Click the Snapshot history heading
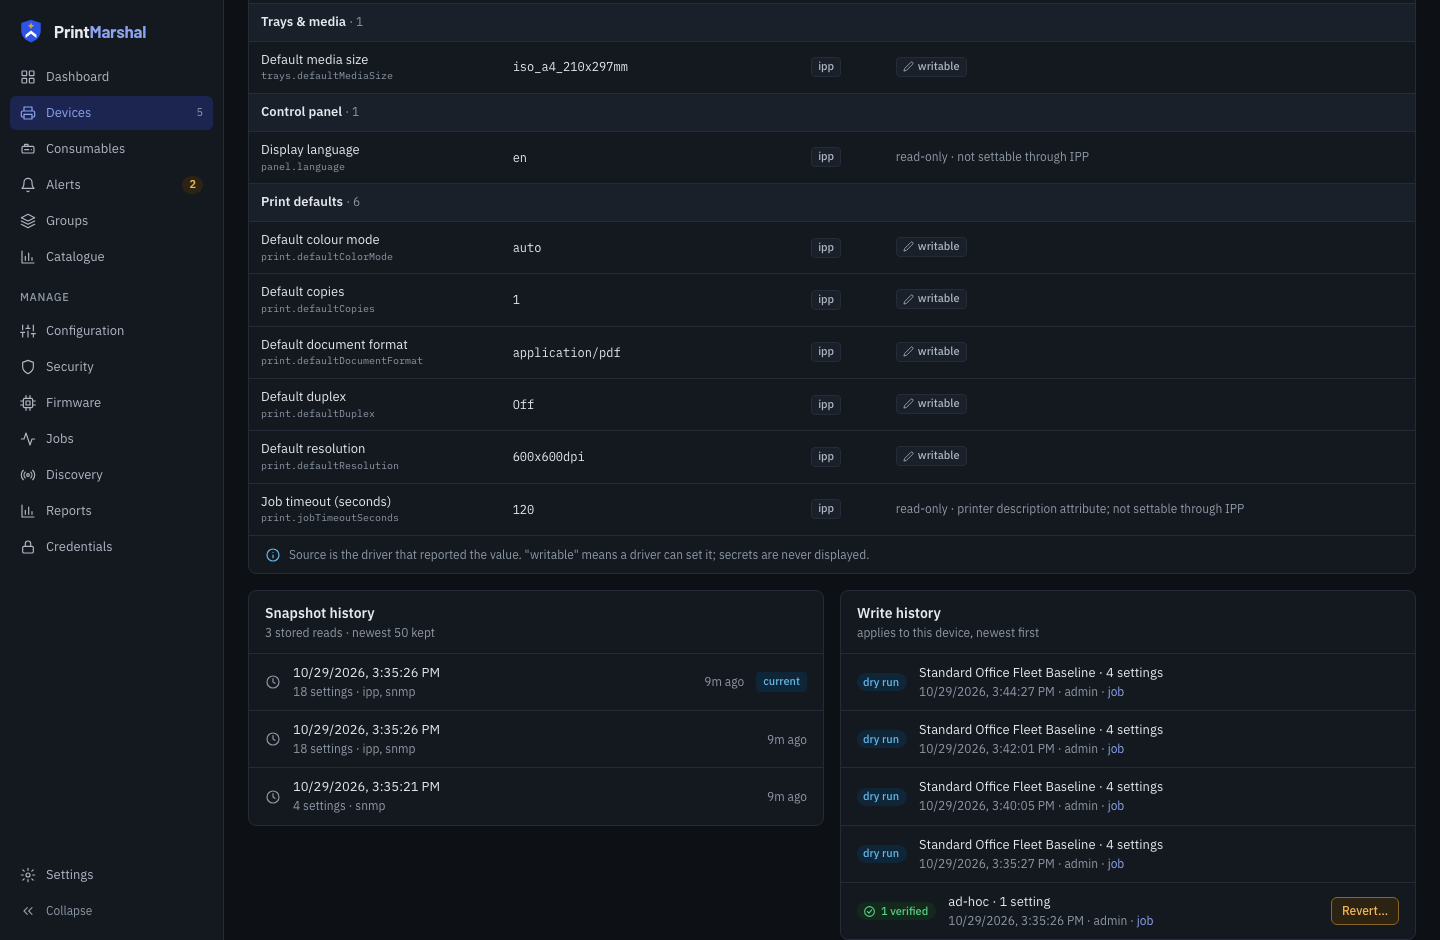Screen dimensions: 1440x940 (320, 613)
